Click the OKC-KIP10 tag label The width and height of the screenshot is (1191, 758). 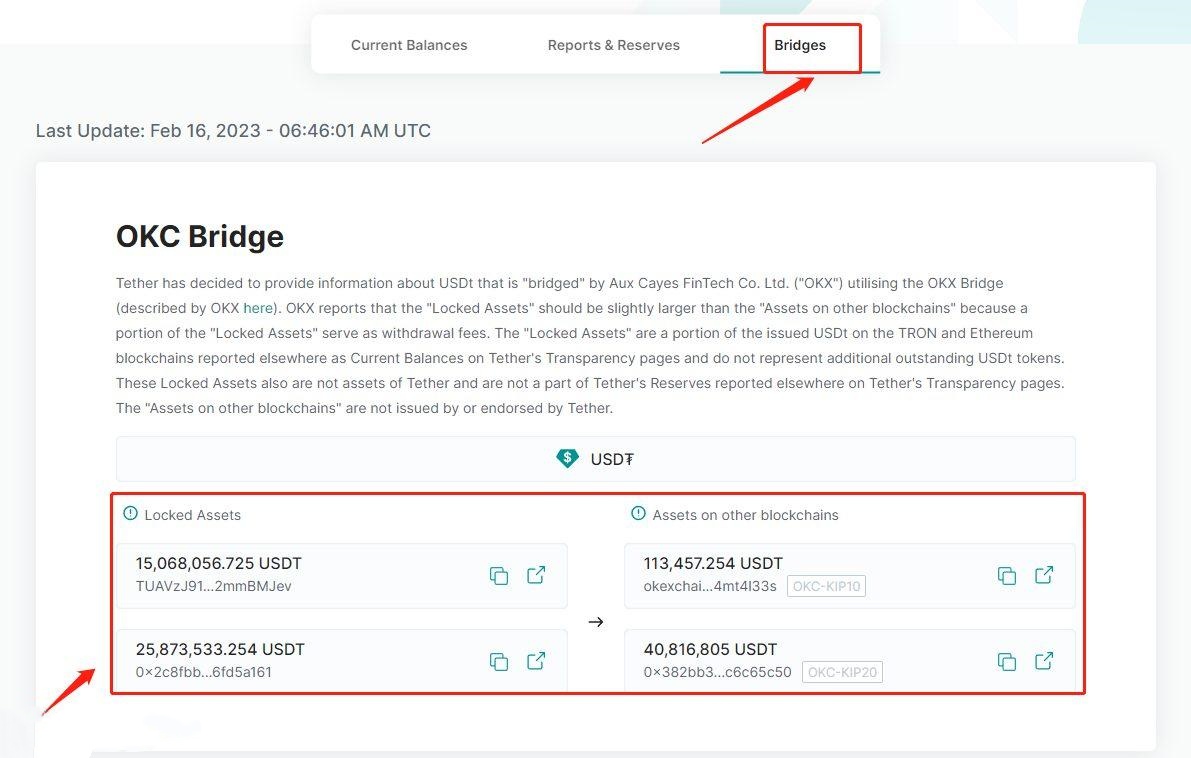pyautogui.click(x=826, y=586)
